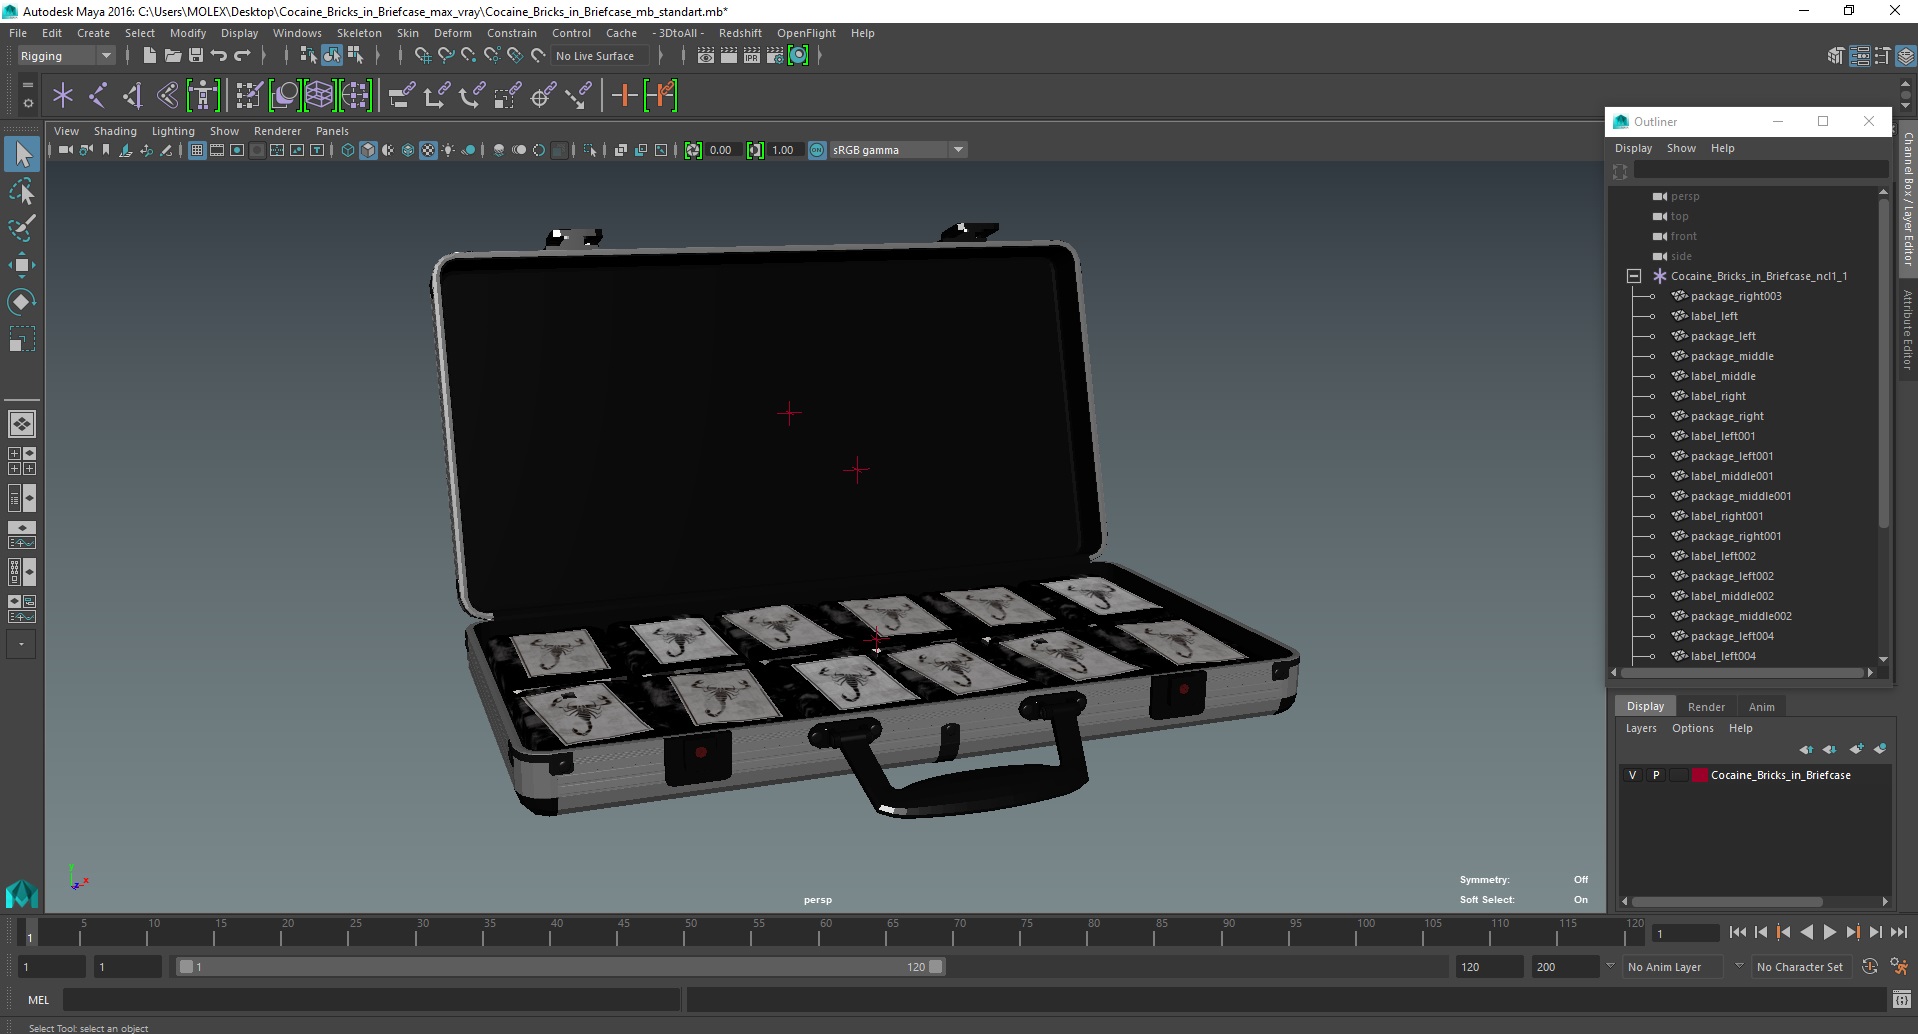Click the Outliner scroll down arrow

1884,659
